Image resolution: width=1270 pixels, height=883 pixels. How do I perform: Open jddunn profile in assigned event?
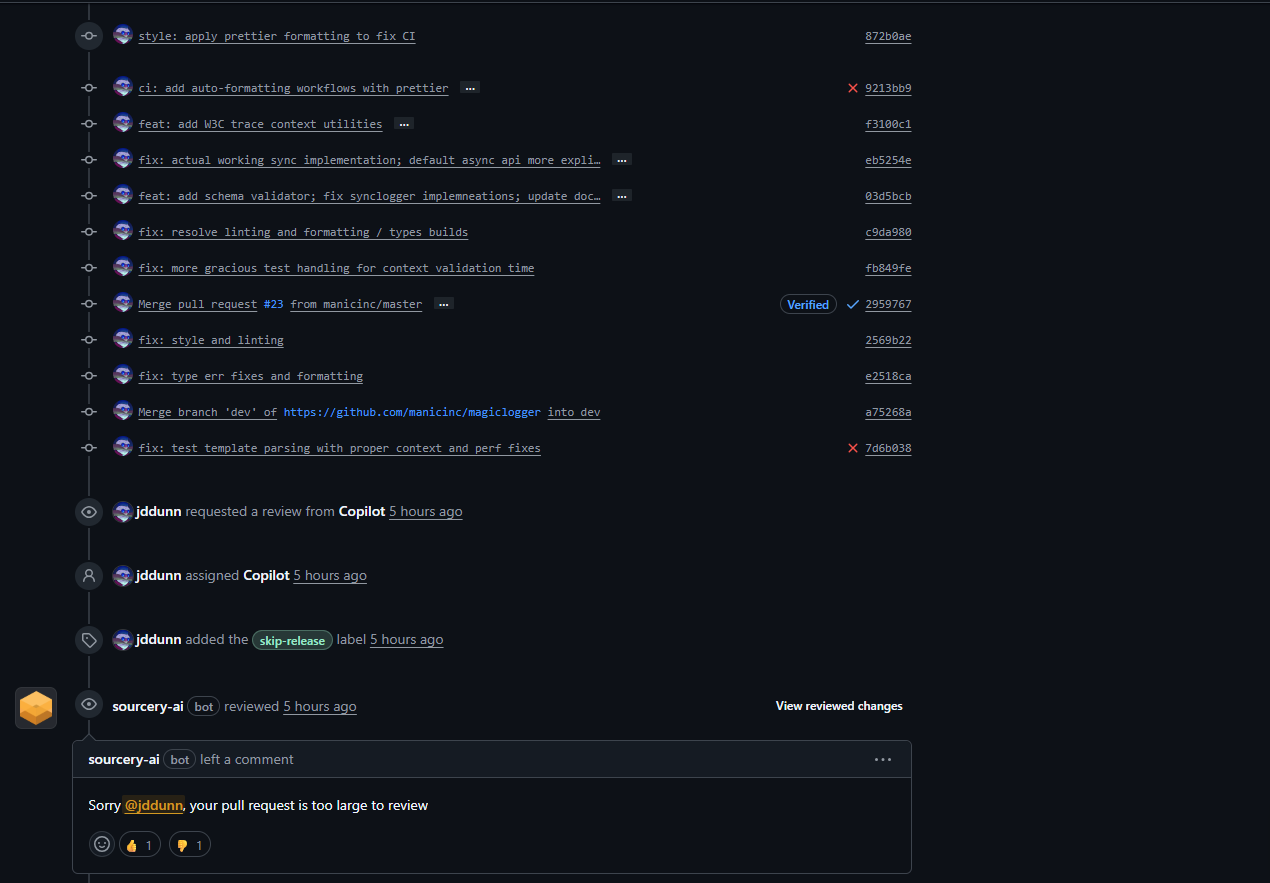point(159,575)
